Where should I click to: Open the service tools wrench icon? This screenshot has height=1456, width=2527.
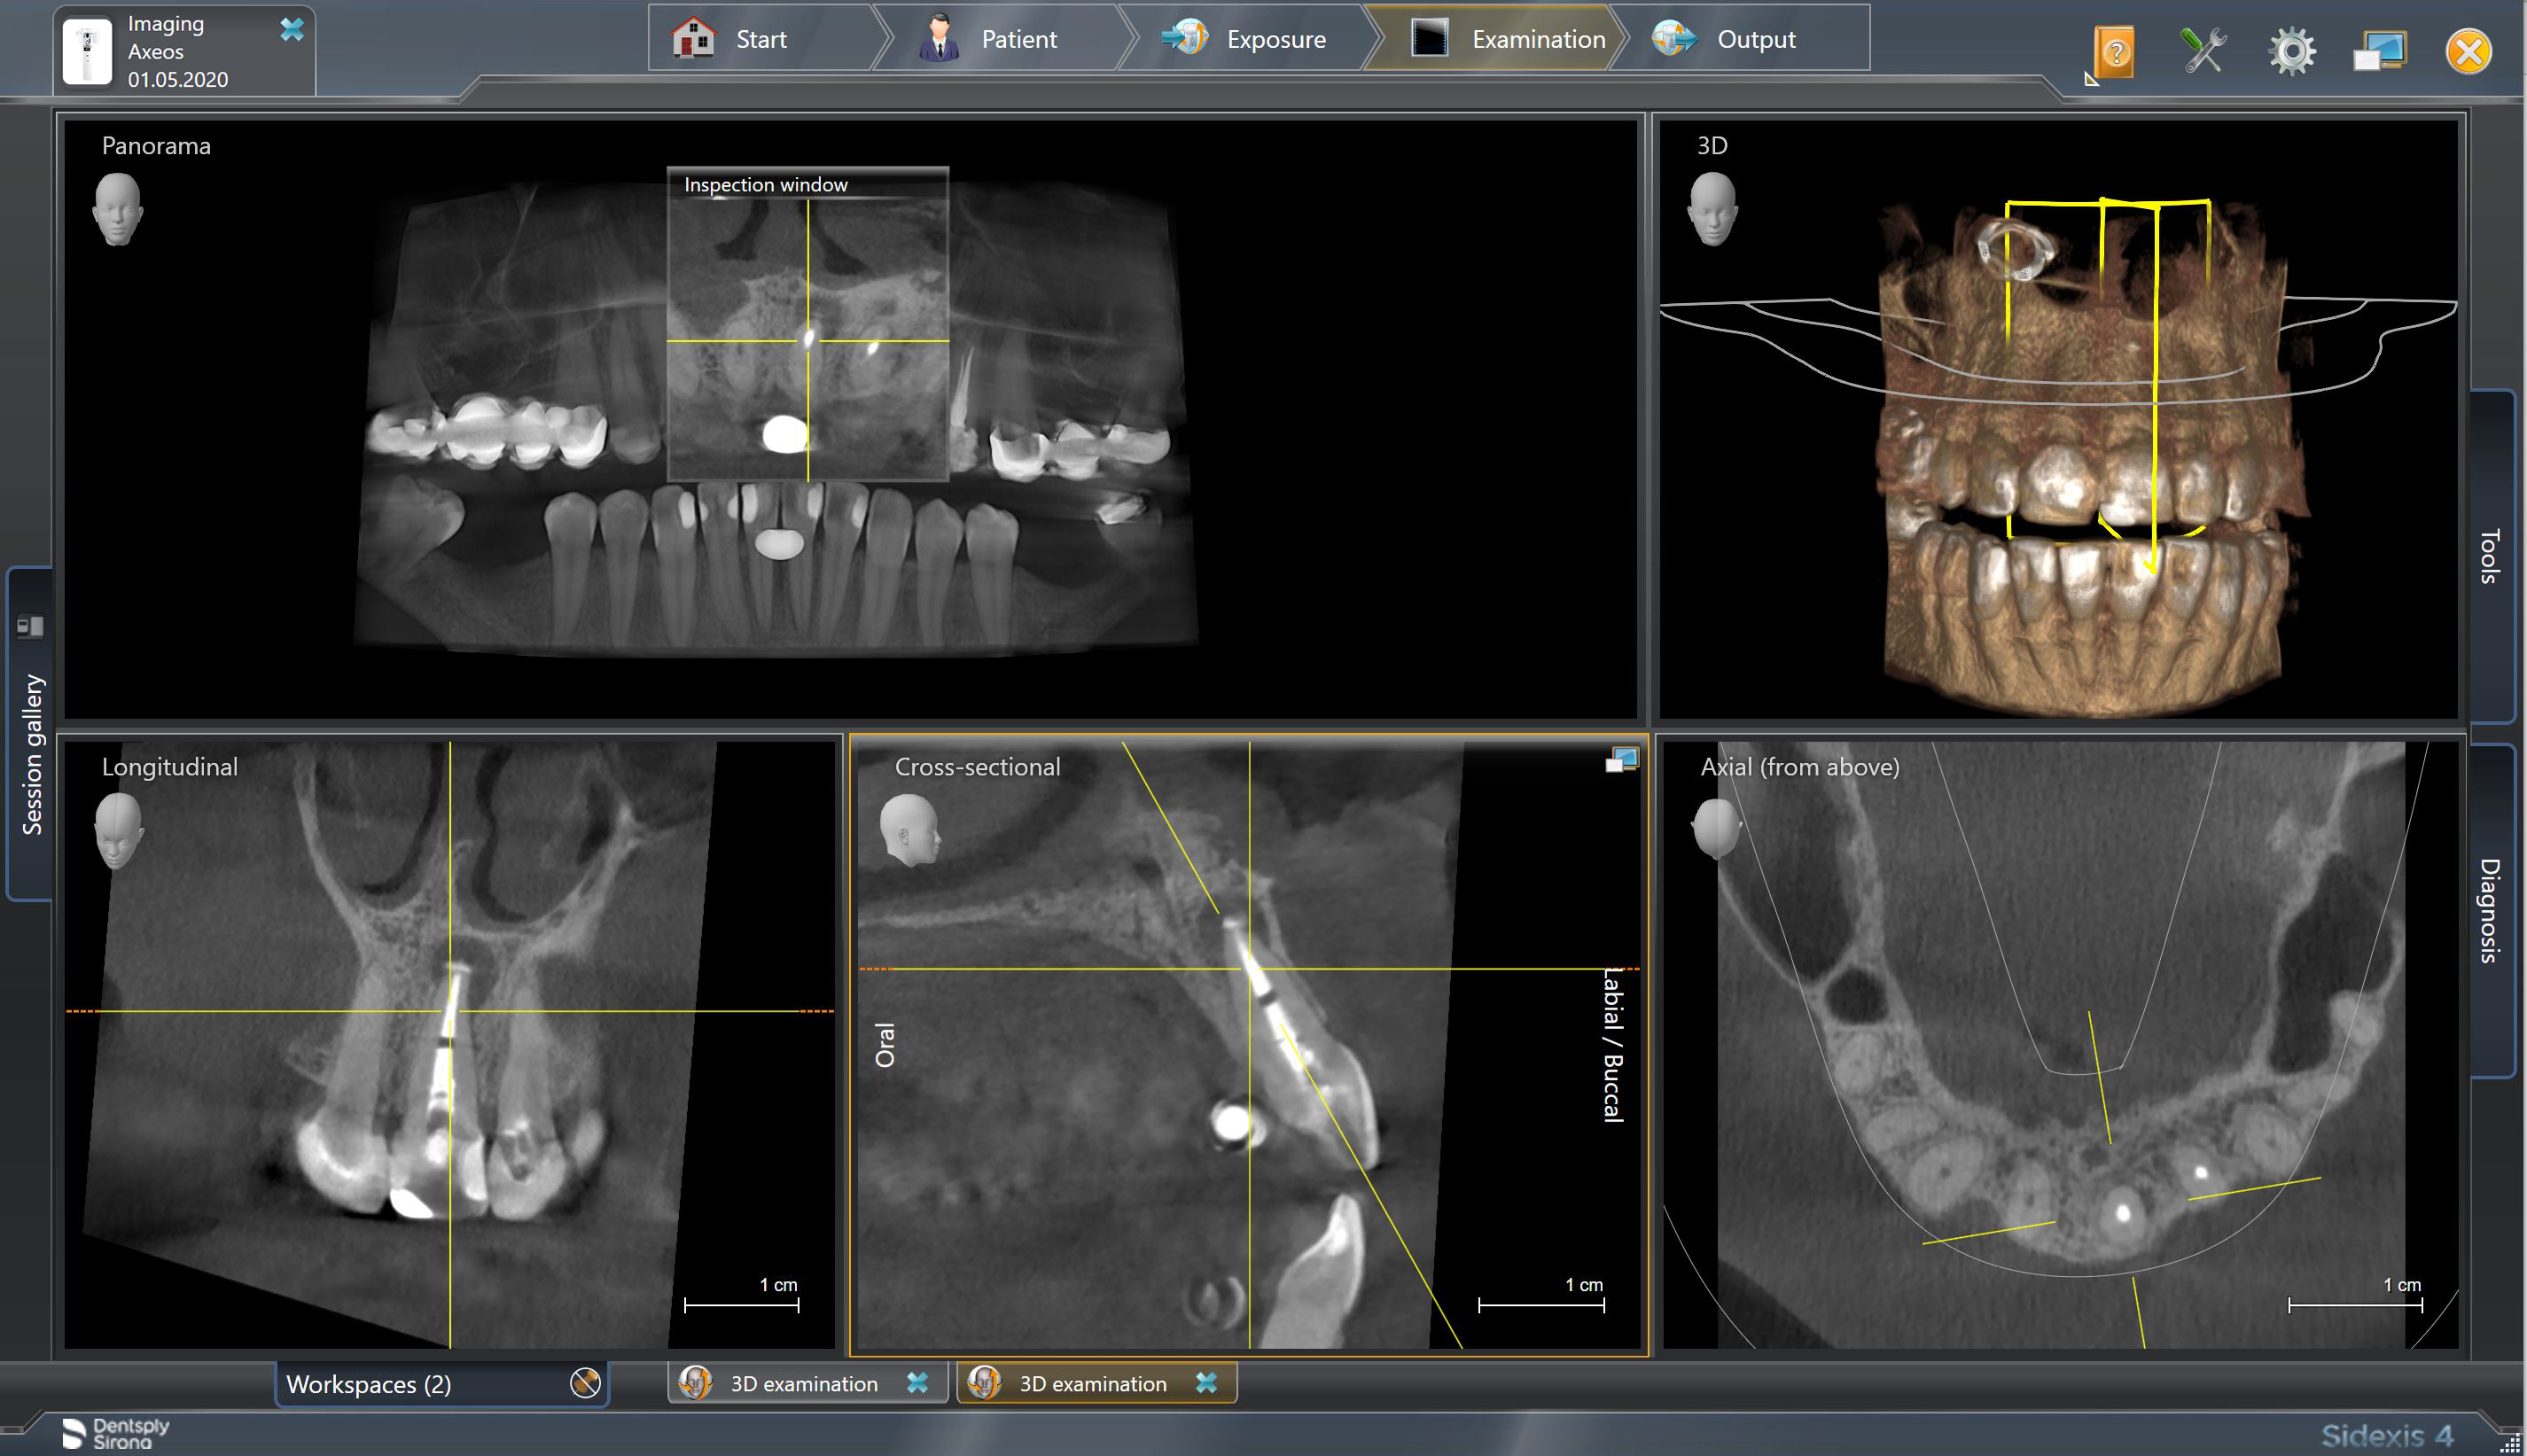[x=2203, y=51]
